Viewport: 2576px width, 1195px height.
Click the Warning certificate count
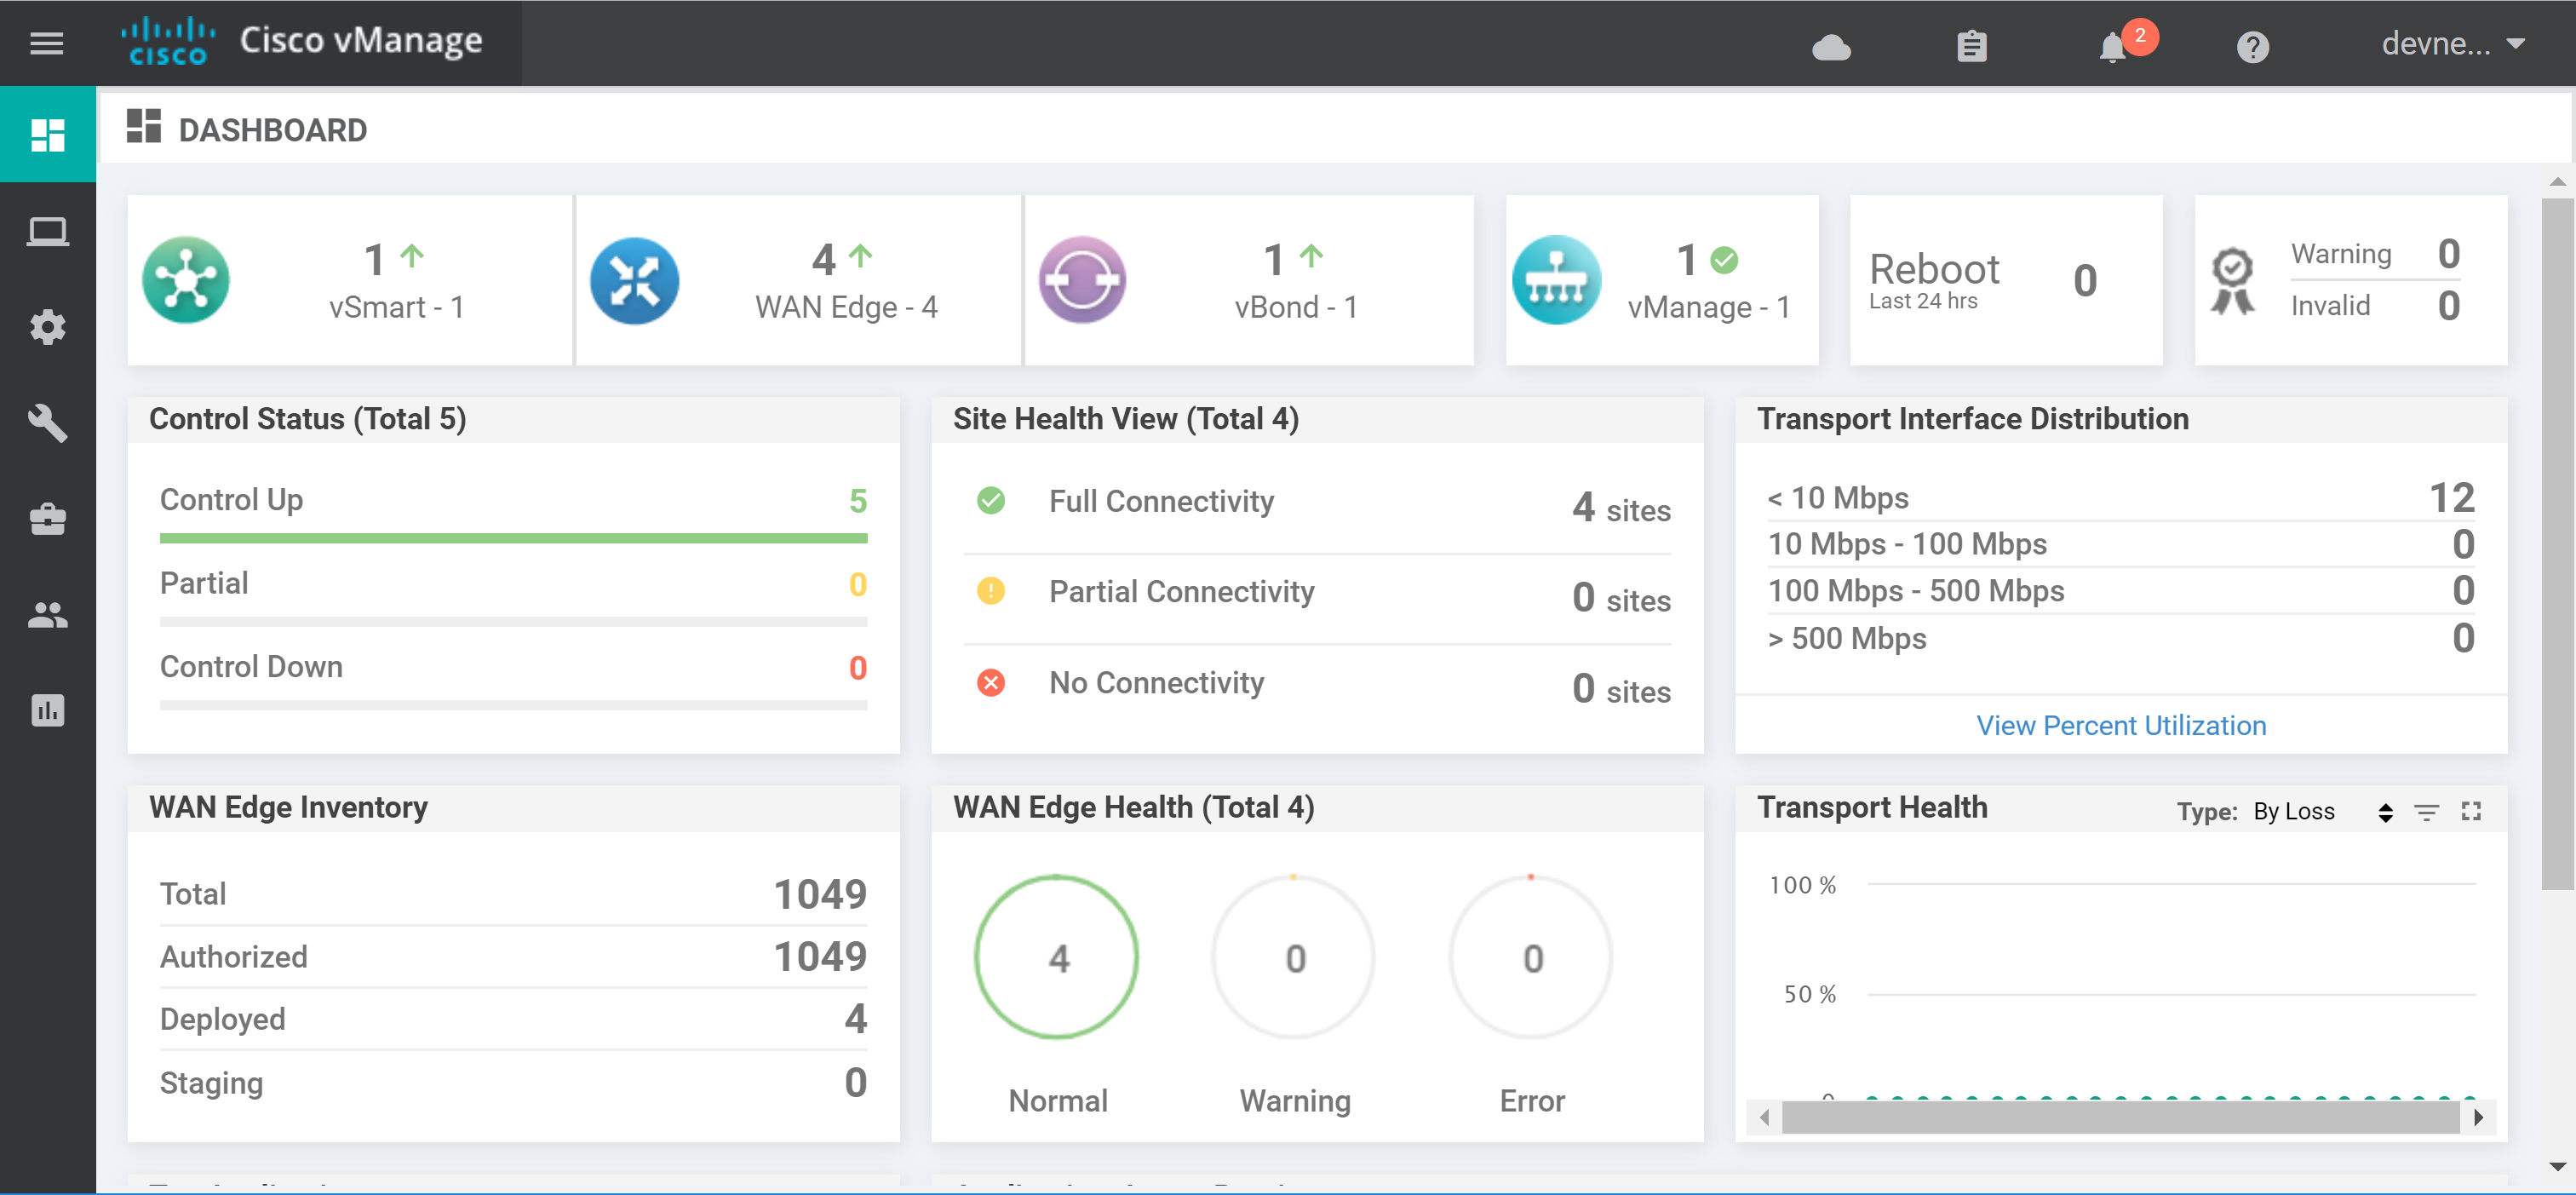tap(2447, 254)
